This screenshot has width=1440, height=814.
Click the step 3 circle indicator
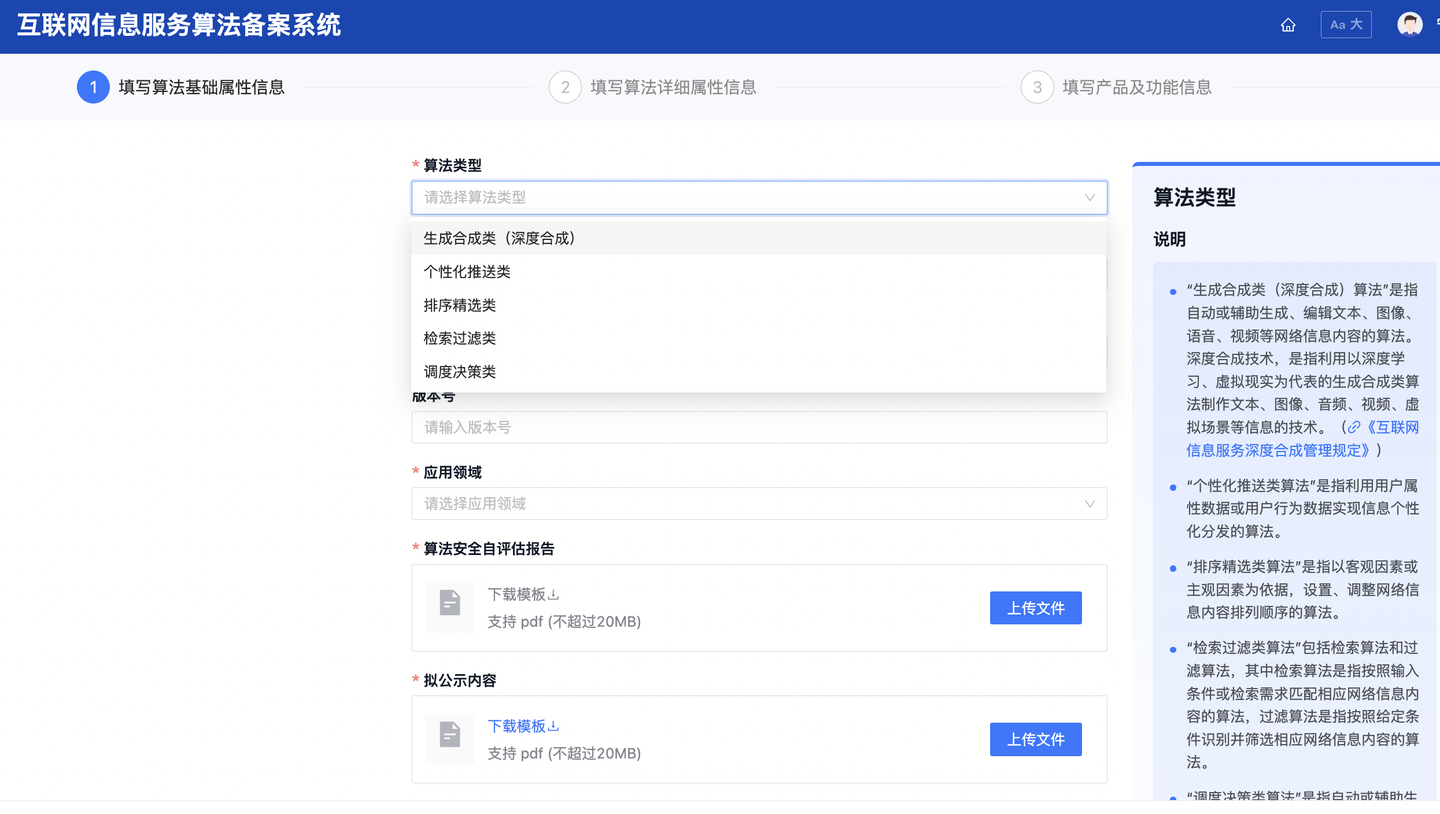1037,87
